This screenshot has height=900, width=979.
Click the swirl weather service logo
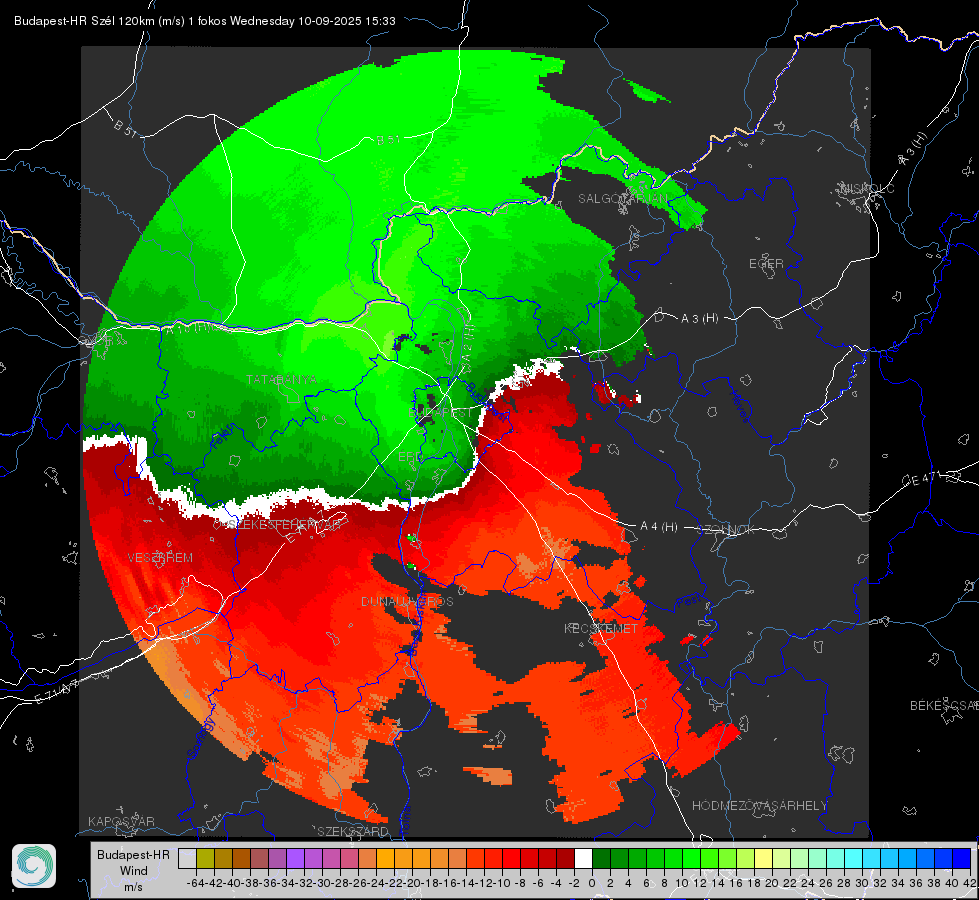tap(34, 866)
